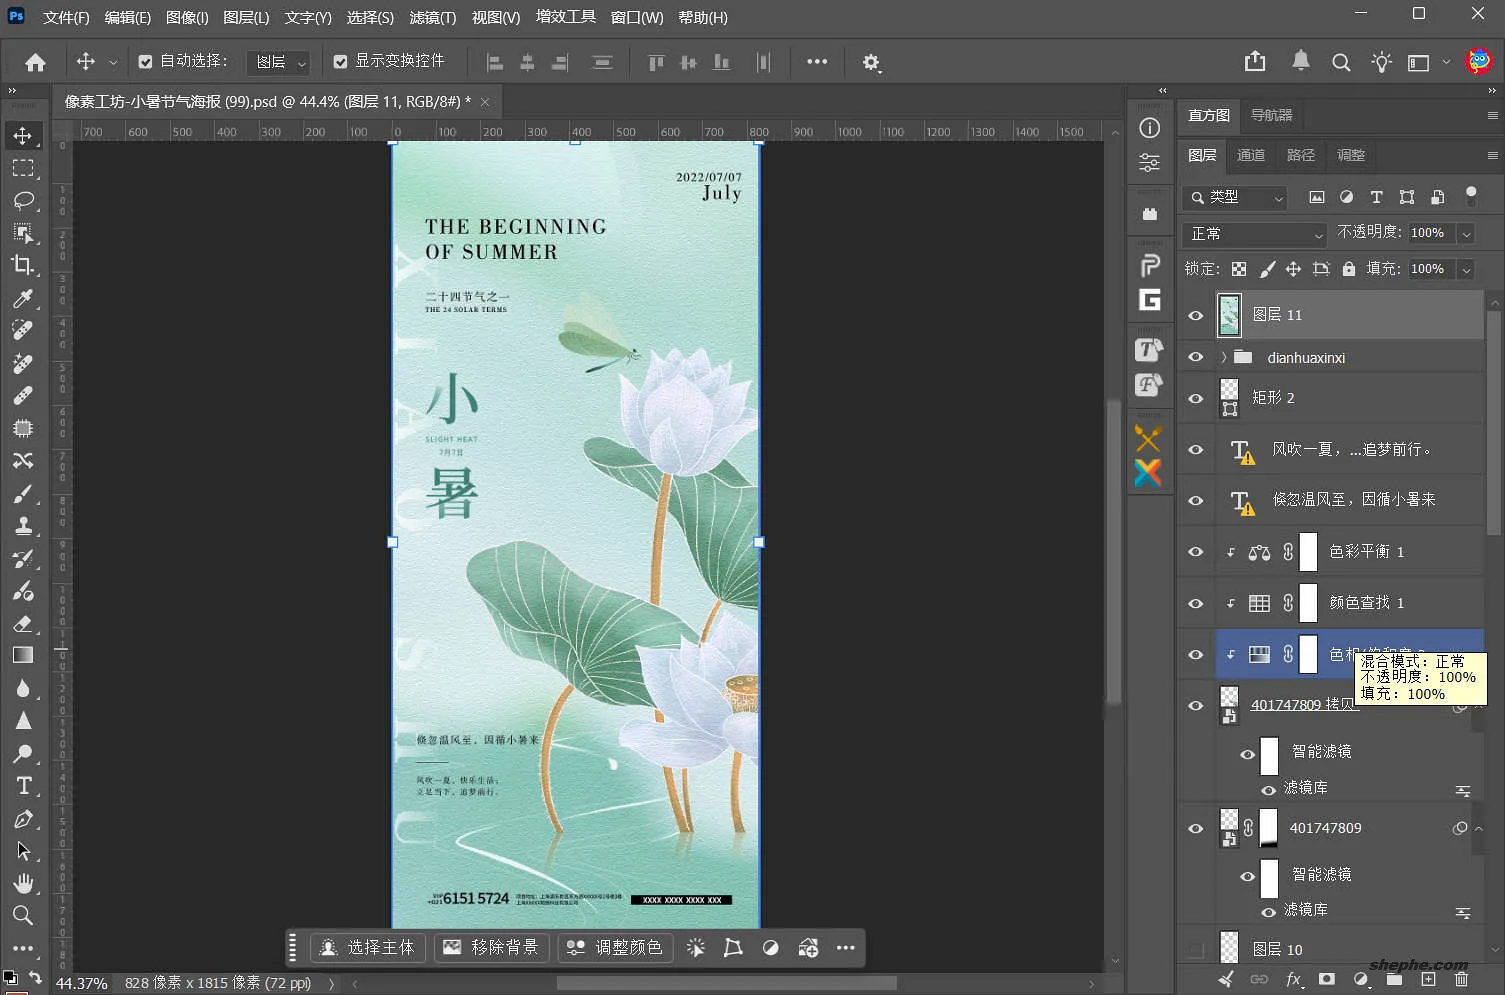Click the Home icon in options bar
1505x995 pixels.
click(35, 62)
